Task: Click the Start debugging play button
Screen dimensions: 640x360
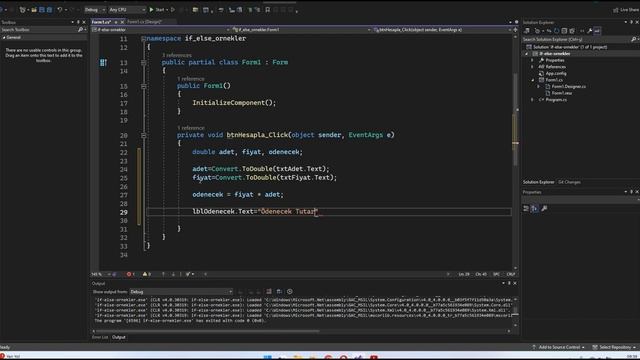Action: (x=151, y=9)
